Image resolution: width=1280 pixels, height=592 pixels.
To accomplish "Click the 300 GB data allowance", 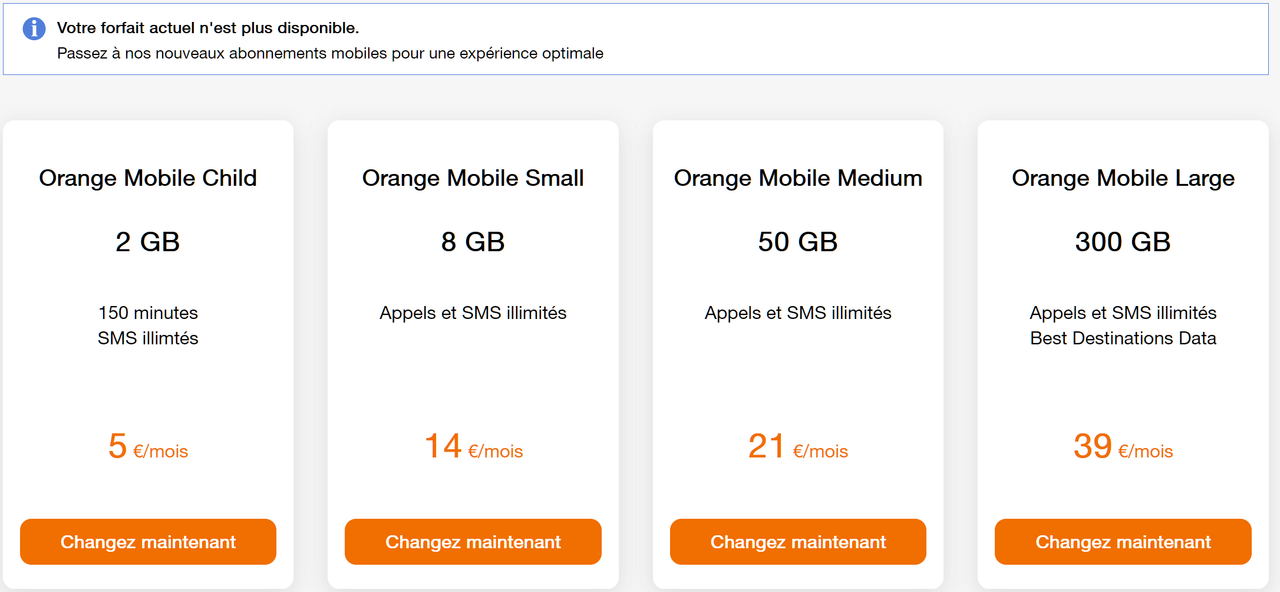I will [1123, 242].
